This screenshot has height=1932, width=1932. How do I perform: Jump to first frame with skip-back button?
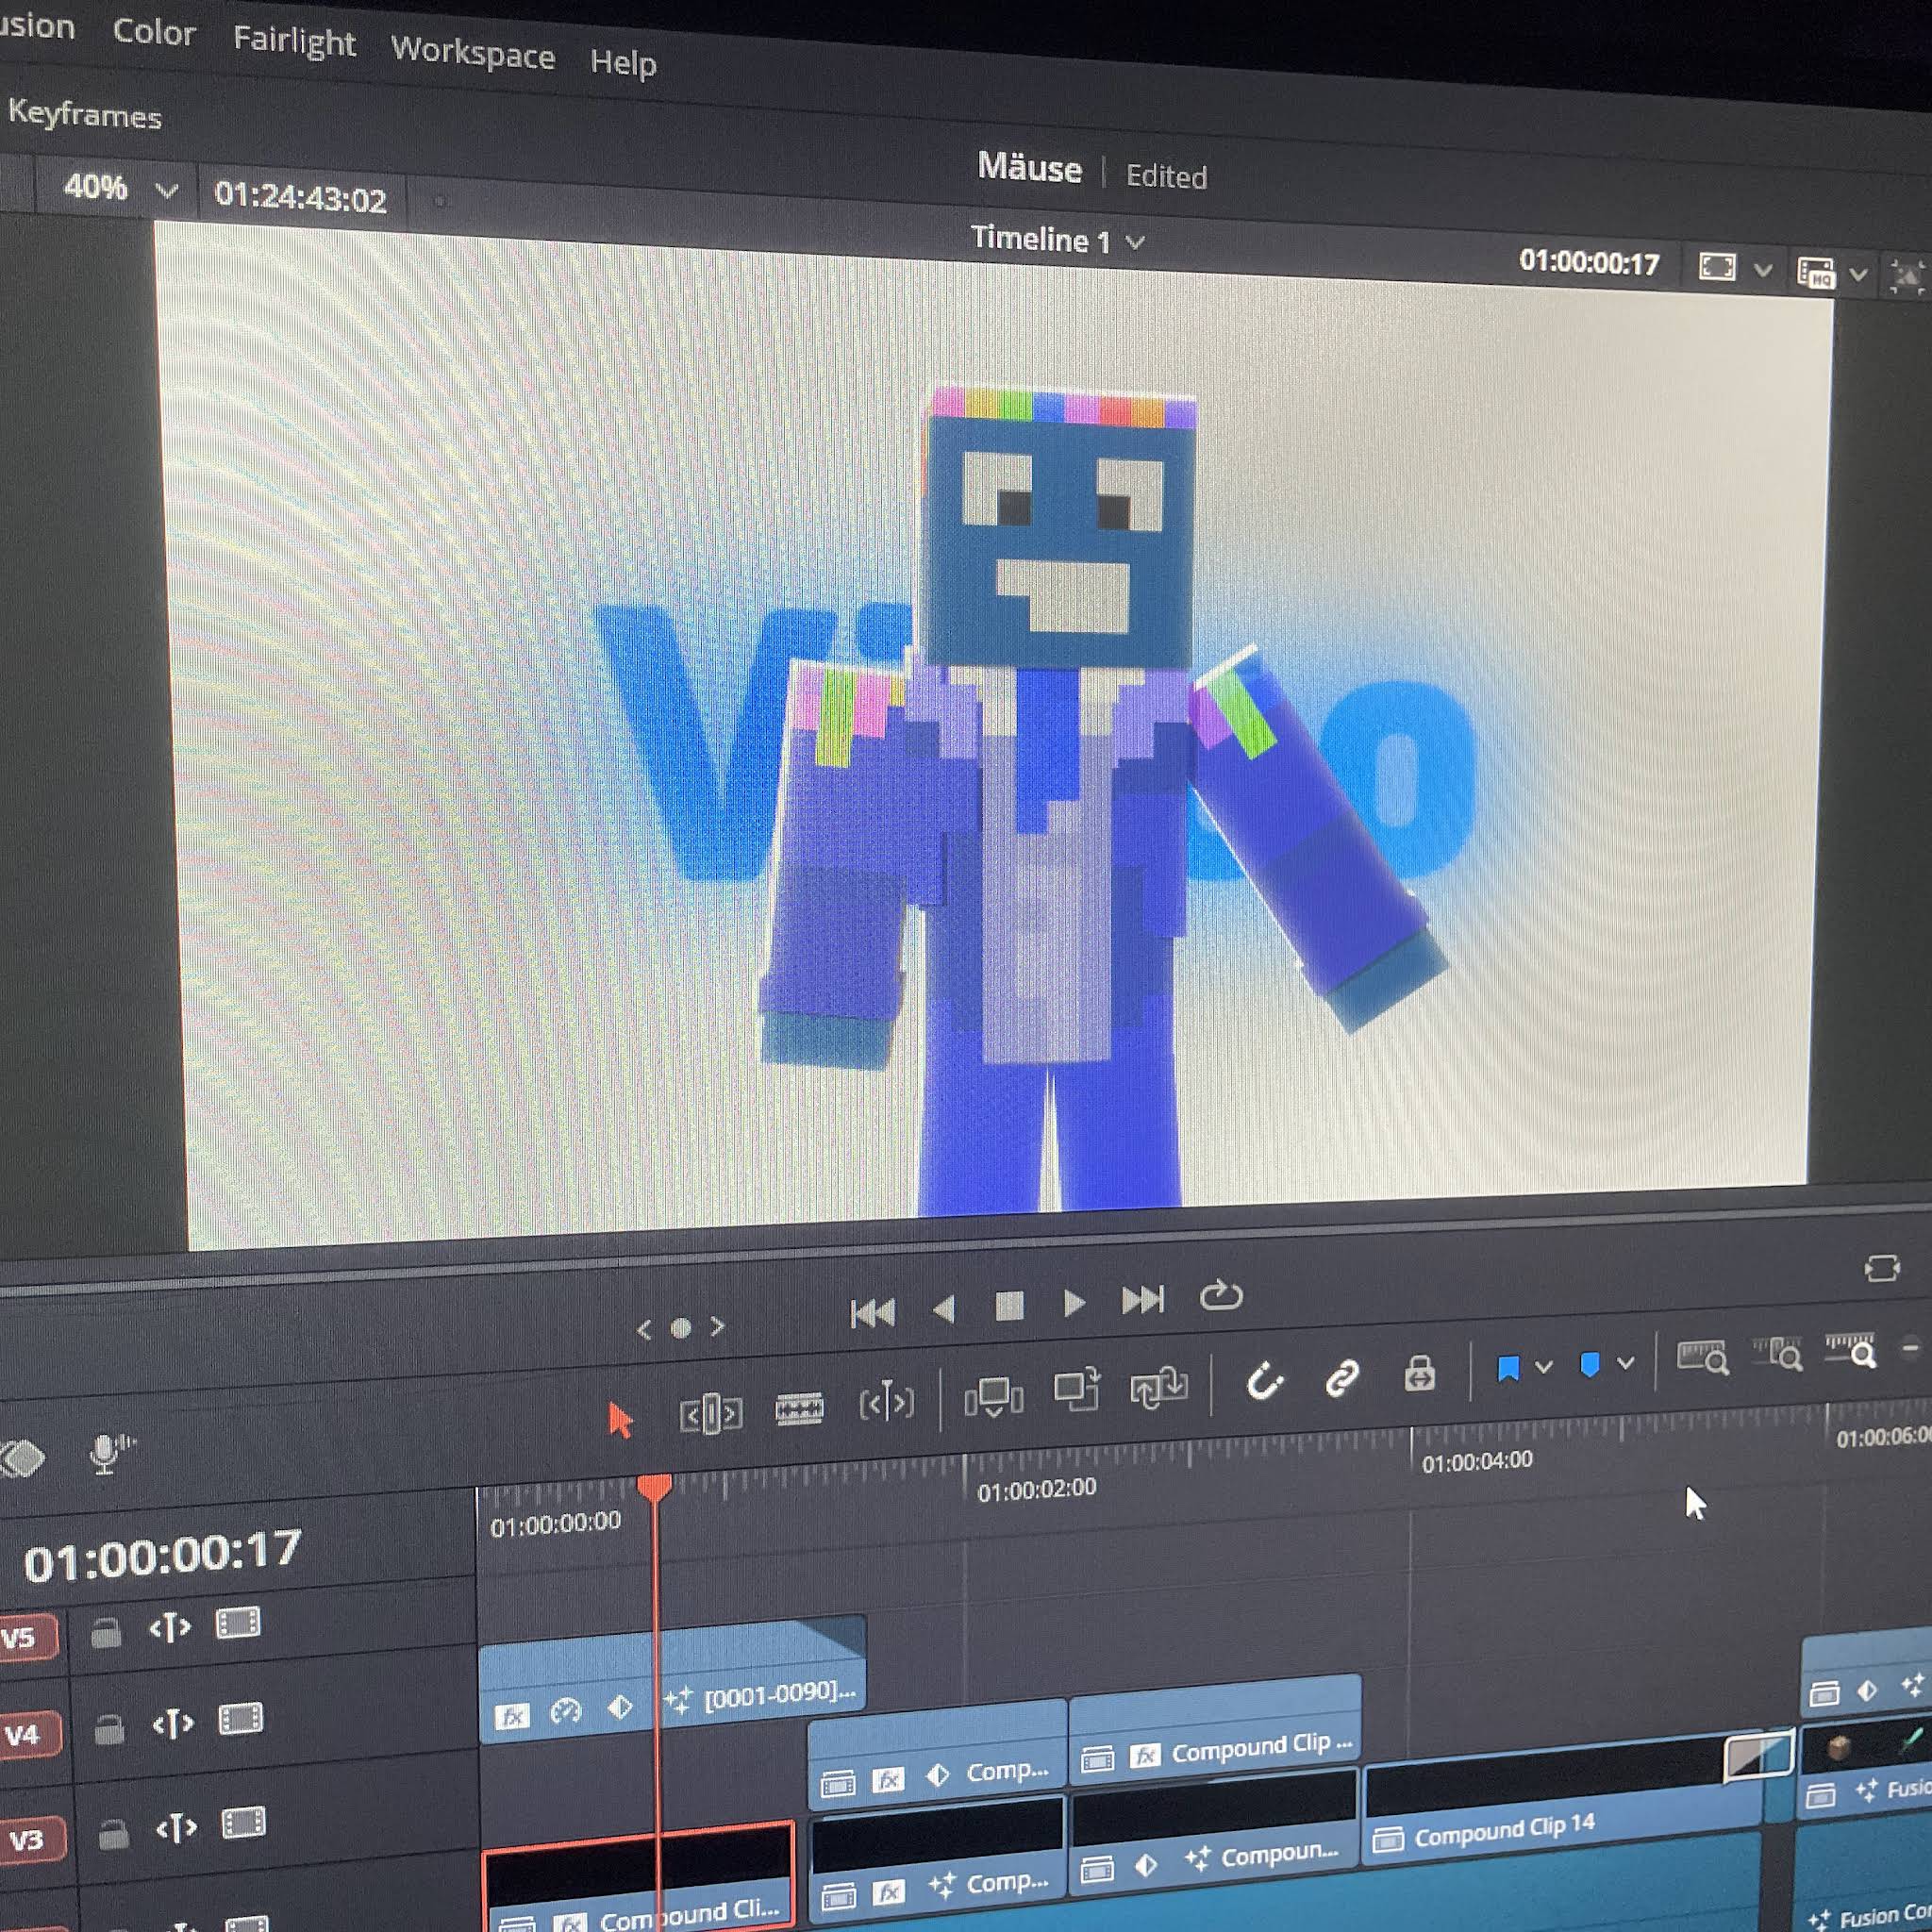coord(872,1313)
